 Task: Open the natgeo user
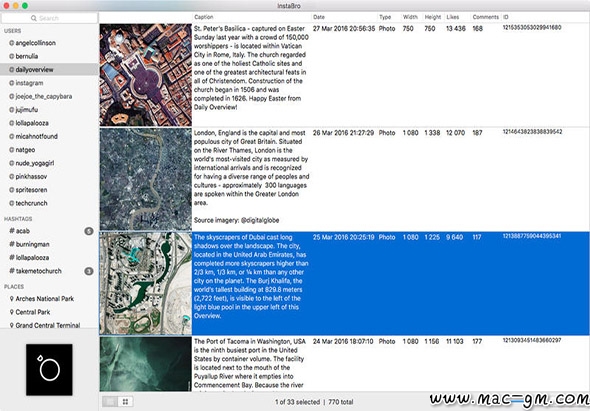[x=25, y=150]
